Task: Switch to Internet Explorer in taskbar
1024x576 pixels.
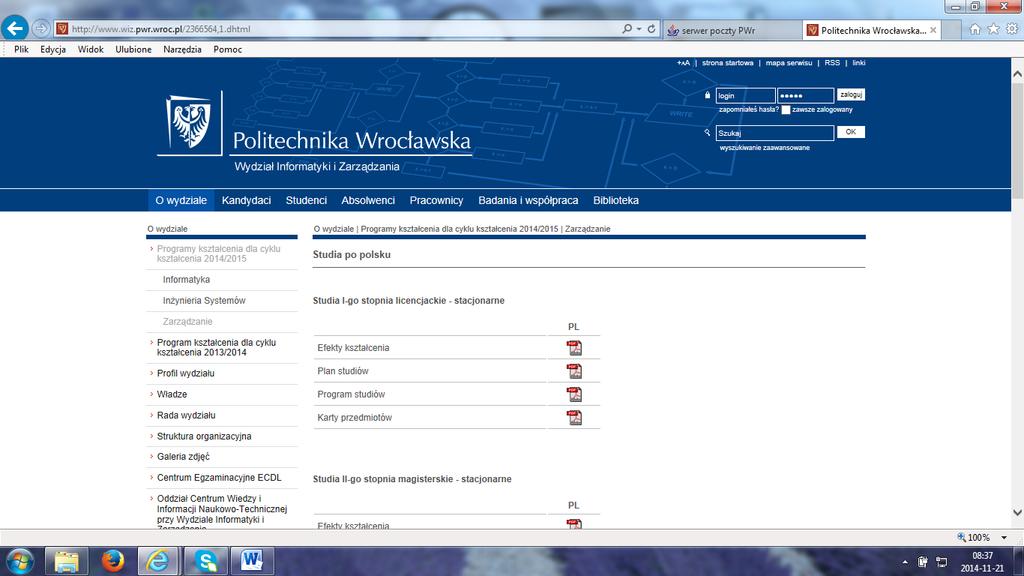Action: pos(158,561)
